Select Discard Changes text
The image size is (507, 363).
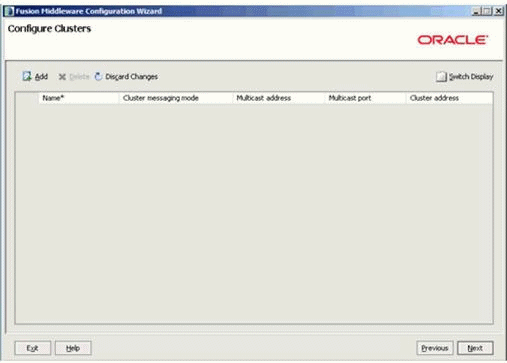(131, 77)
